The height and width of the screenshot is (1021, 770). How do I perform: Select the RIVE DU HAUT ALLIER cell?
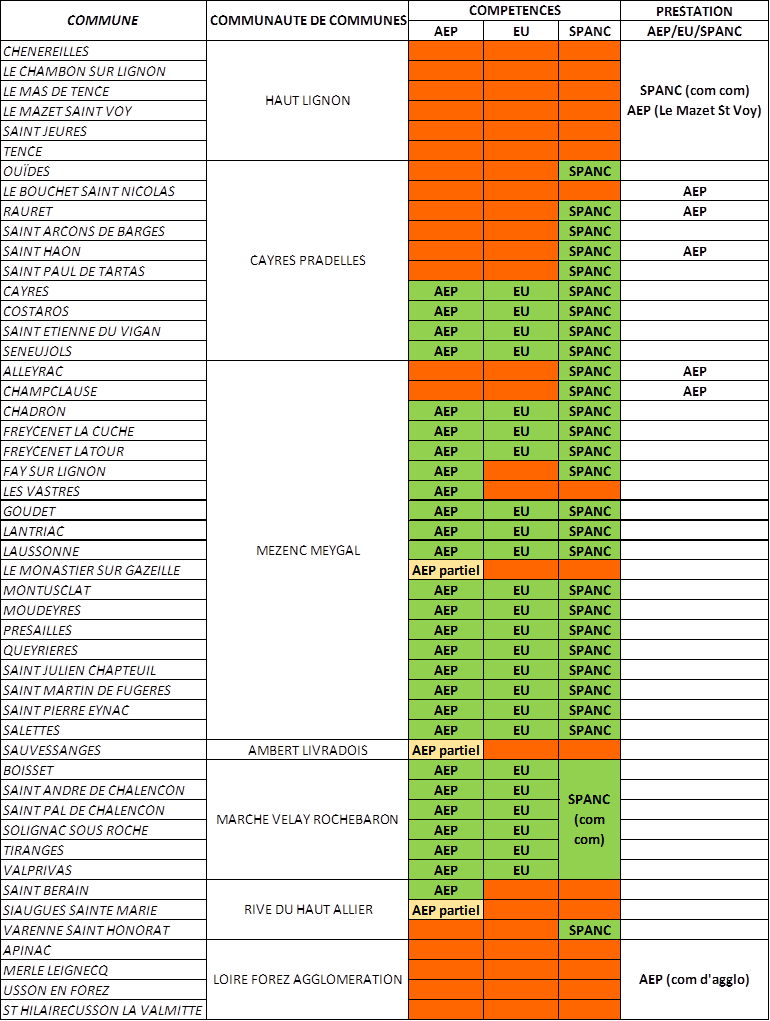[x=308, y=910]
